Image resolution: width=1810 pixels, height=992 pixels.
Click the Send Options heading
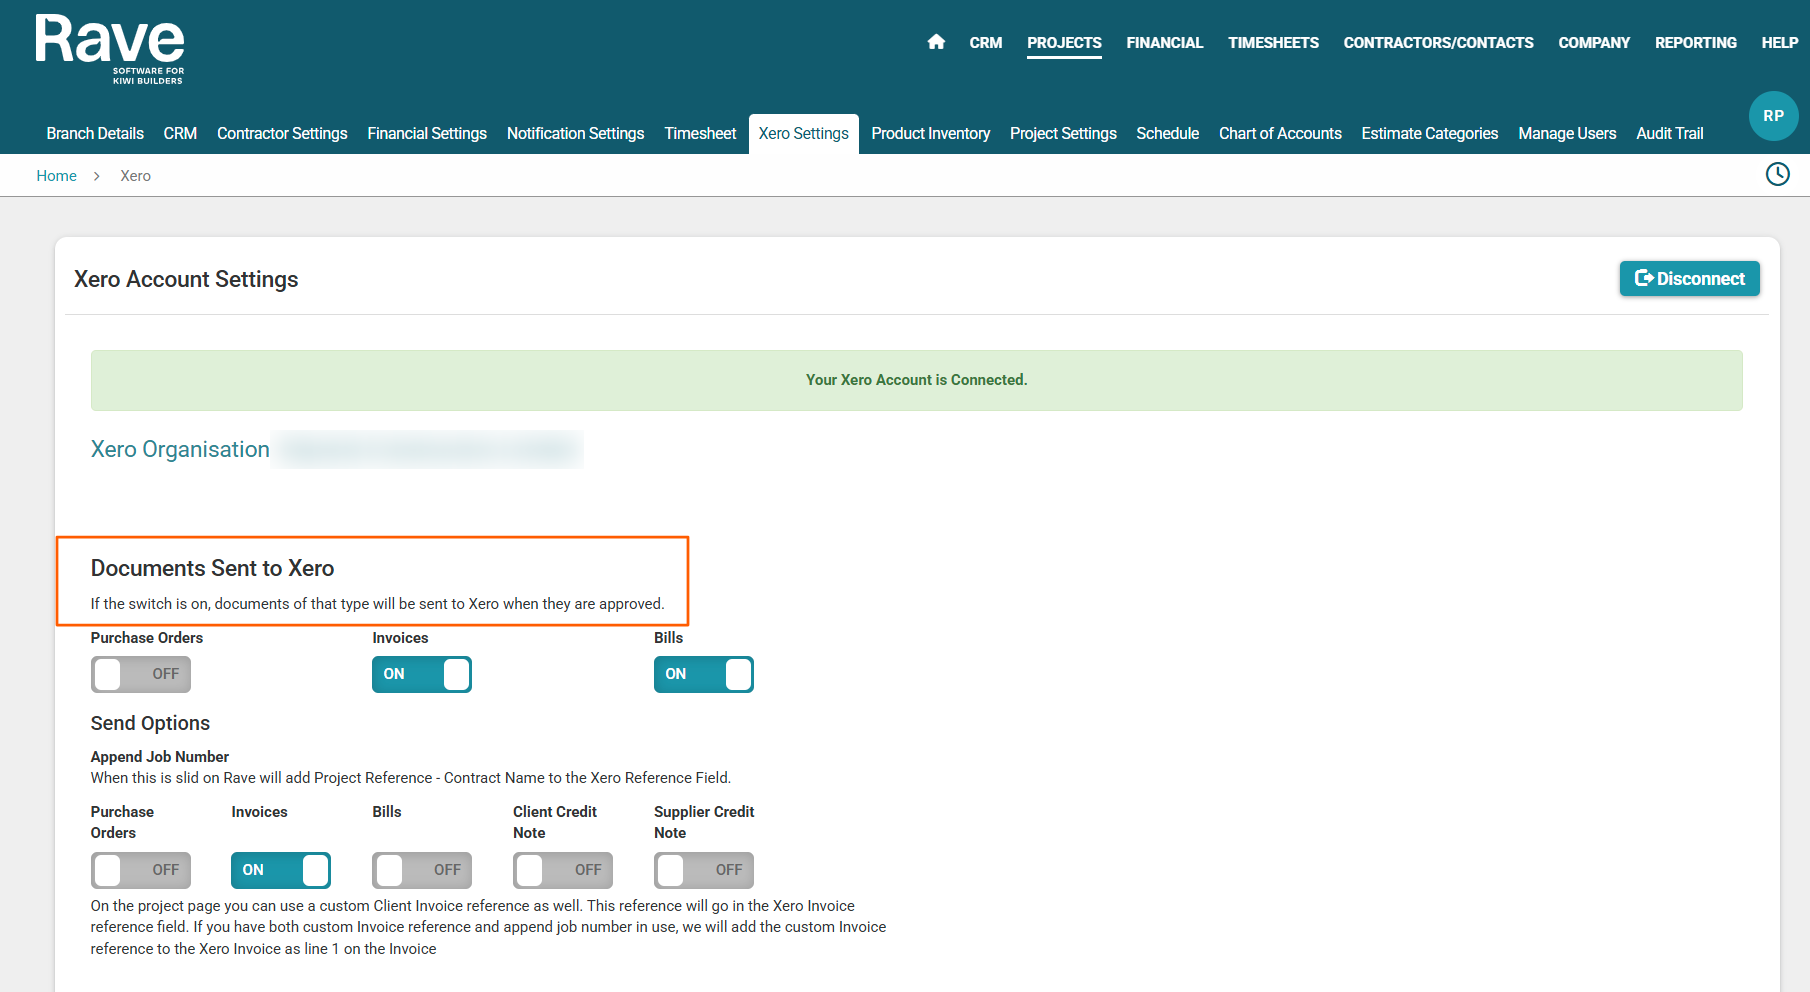point(150,723)
